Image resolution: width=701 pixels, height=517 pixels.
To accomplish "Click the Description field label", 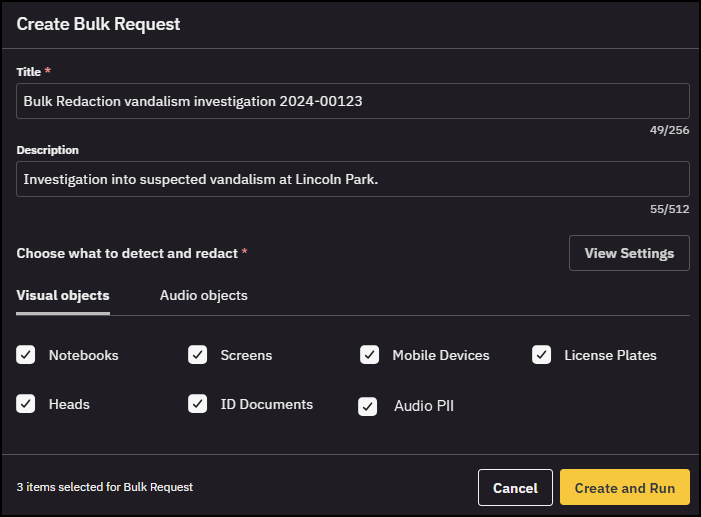I will point(47,150).
